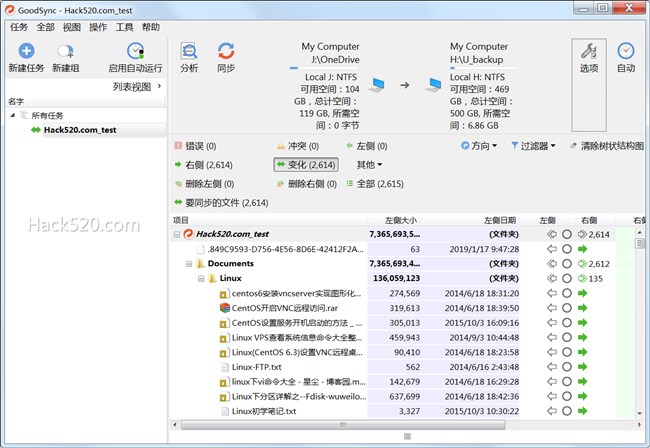Click left arrow for CentOS开启VNC远程访问.rar
Screen dimensions: 650x448
coord(552,308)
